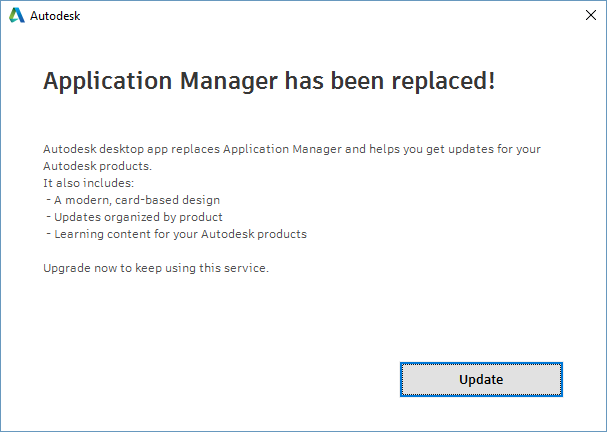607x432 pixels.
Task: Click the word 'Manager' in the heading
Action: click(228, 81)
